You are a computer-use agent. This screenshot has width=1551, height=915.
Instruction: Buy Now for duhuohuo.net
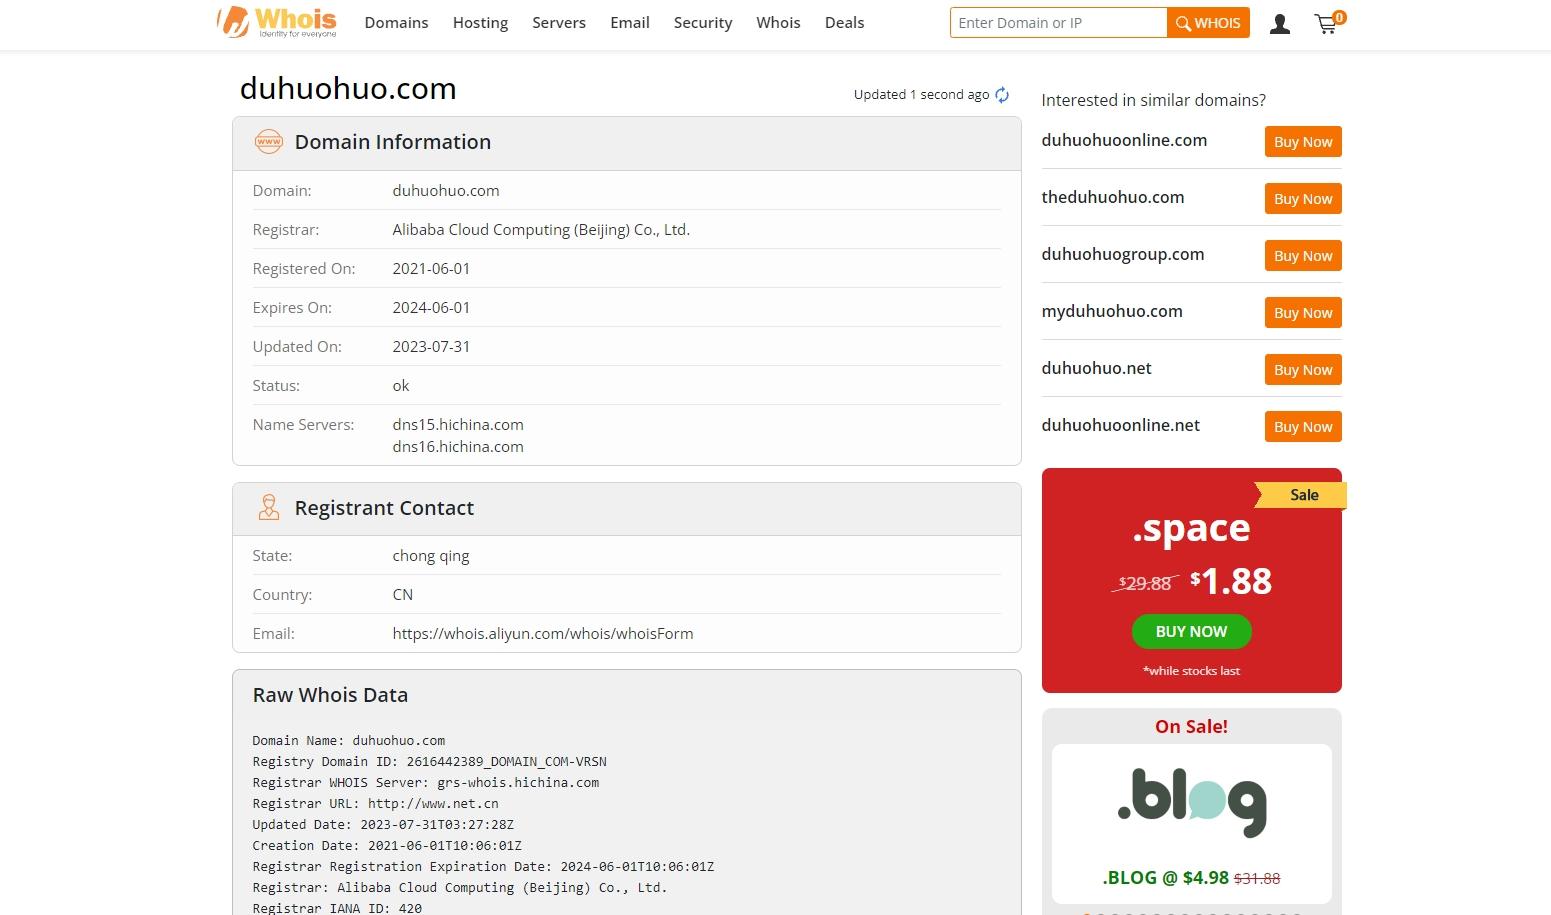tap(1303, 370)
